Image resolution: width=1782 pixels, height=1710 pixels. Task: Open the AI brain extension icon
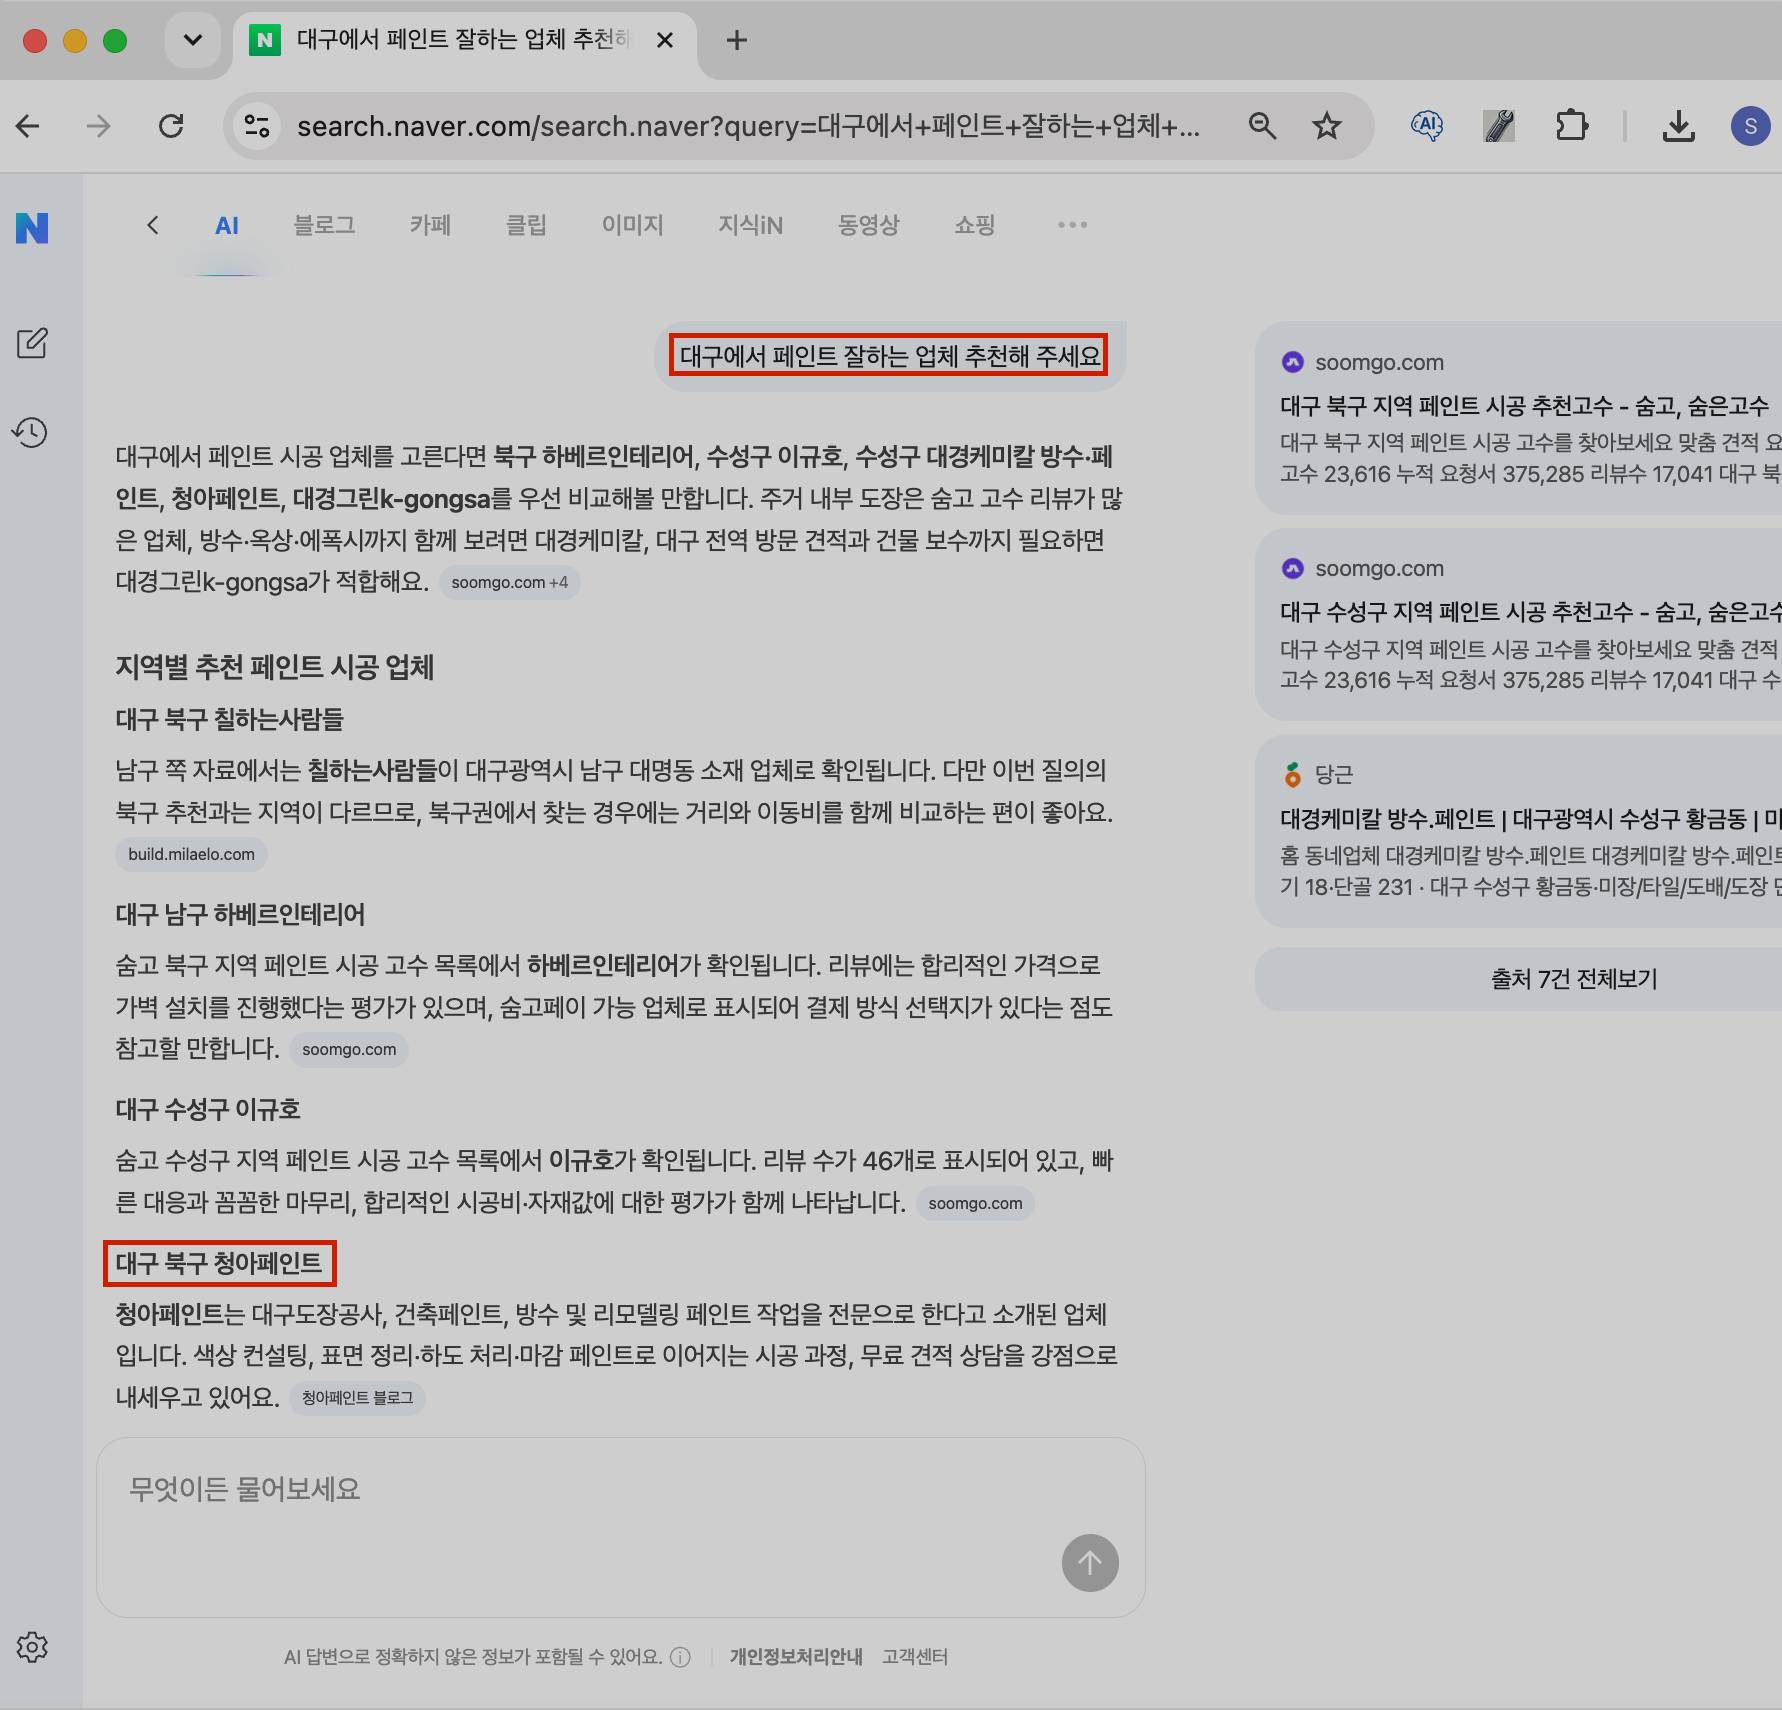(1427, 126)
